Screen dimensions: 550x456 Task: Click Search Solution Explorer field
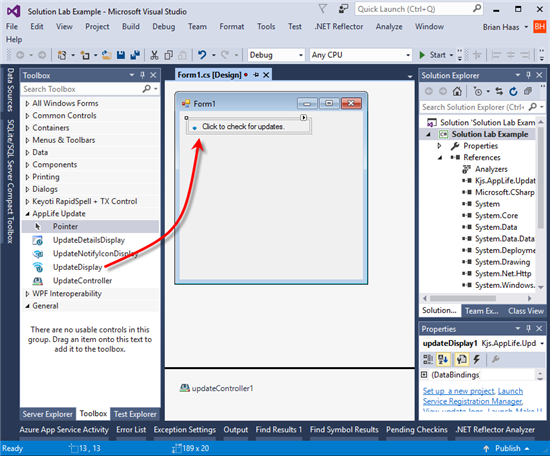coord(474,107)
